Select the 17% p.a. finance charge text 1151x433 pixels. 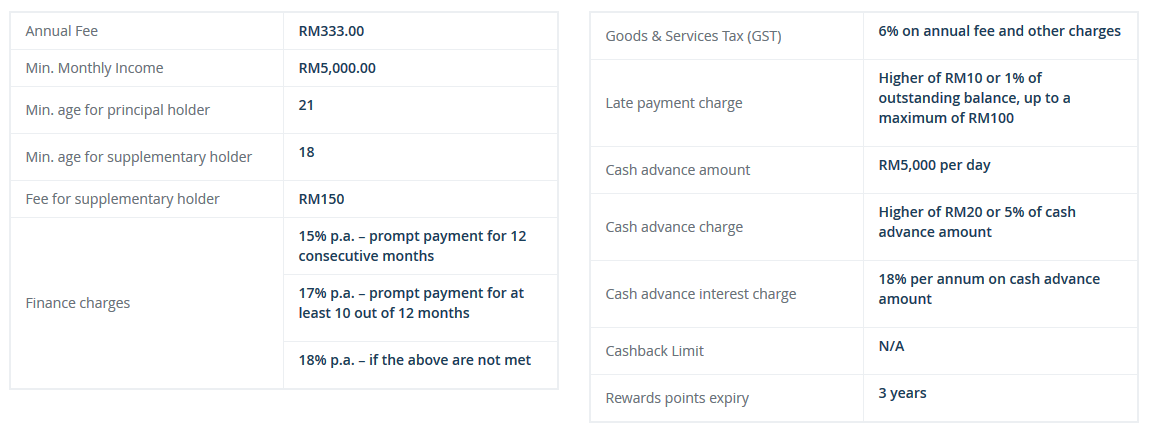411,303
